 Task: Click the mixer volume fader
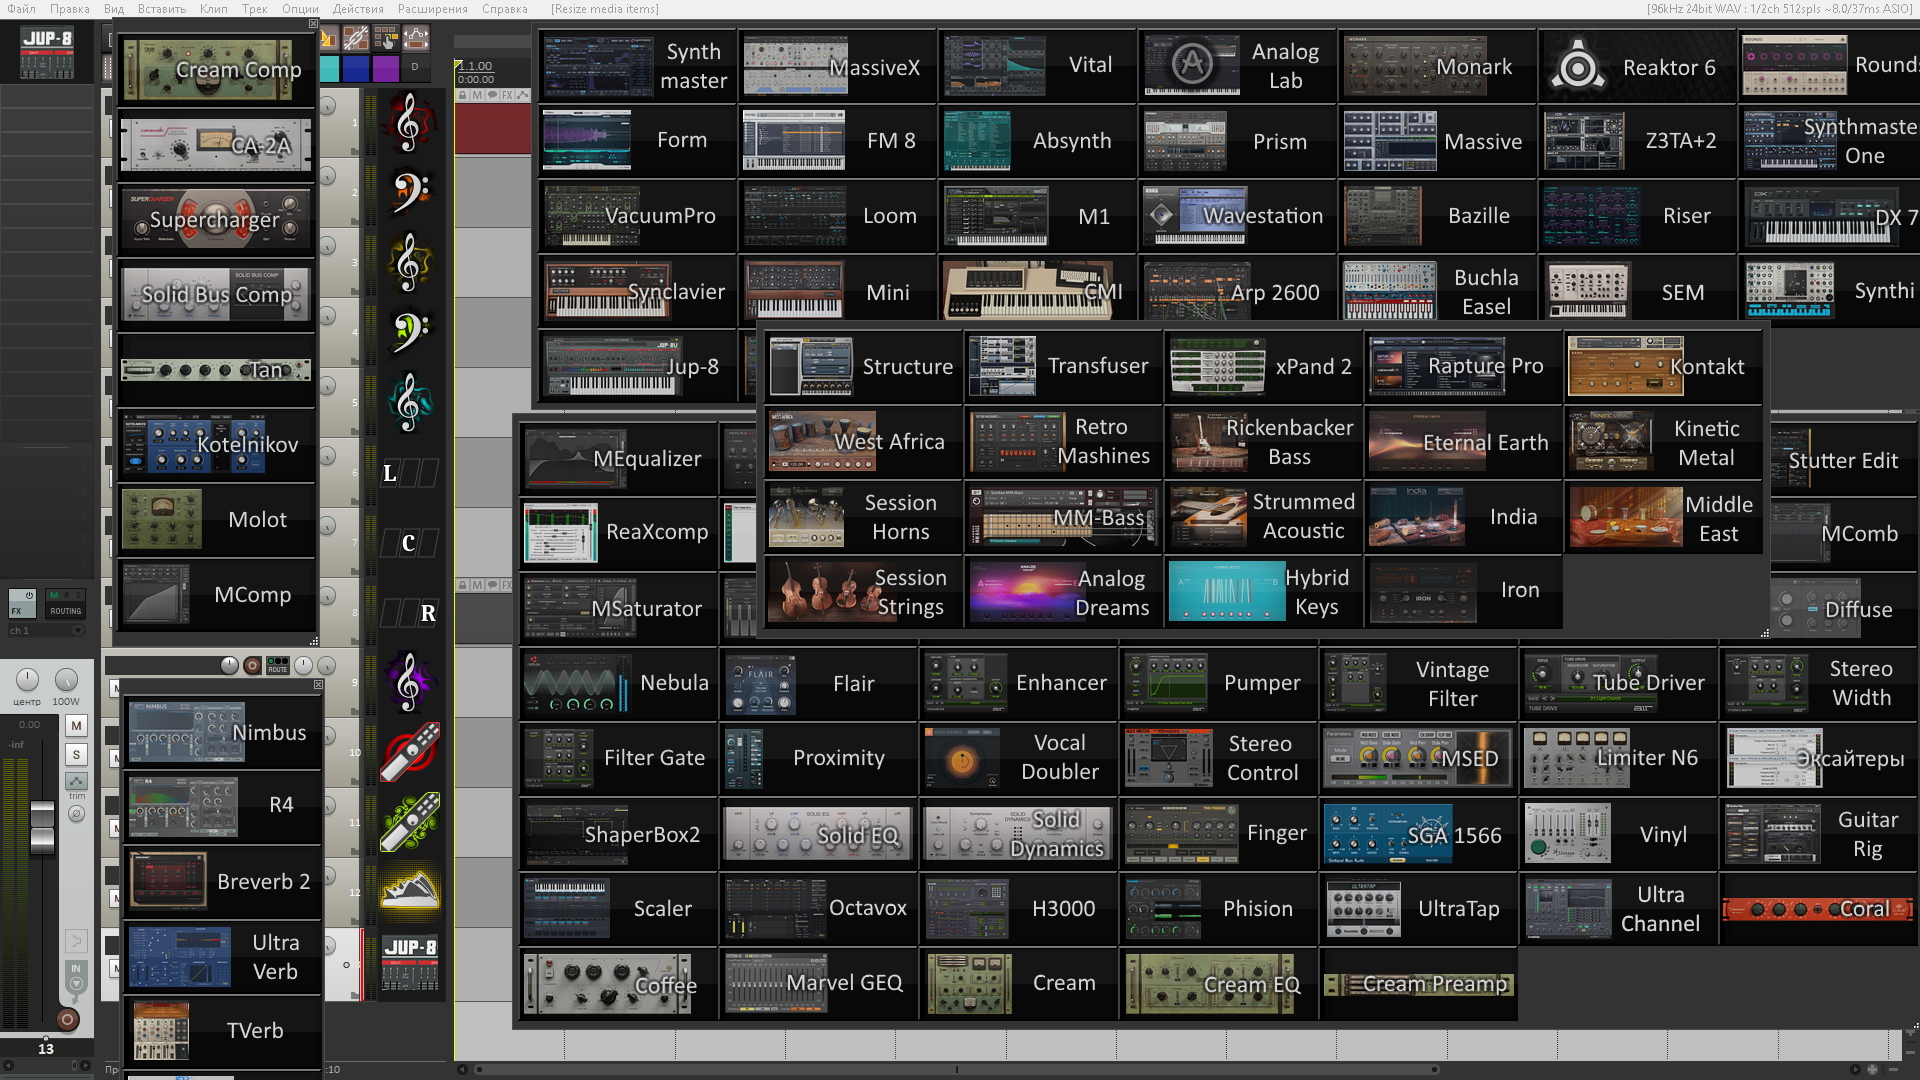pyautogui.click(x=42, y=827)
